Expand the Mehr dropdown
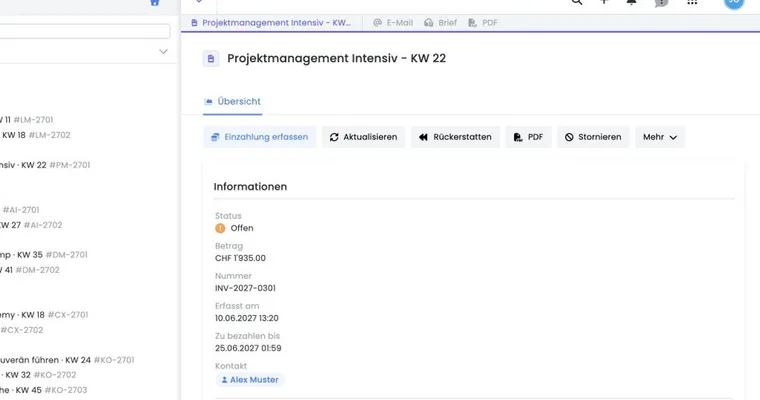Image resolution: width=760 pixels, height=400 pixels. click(x=660, y=137)
